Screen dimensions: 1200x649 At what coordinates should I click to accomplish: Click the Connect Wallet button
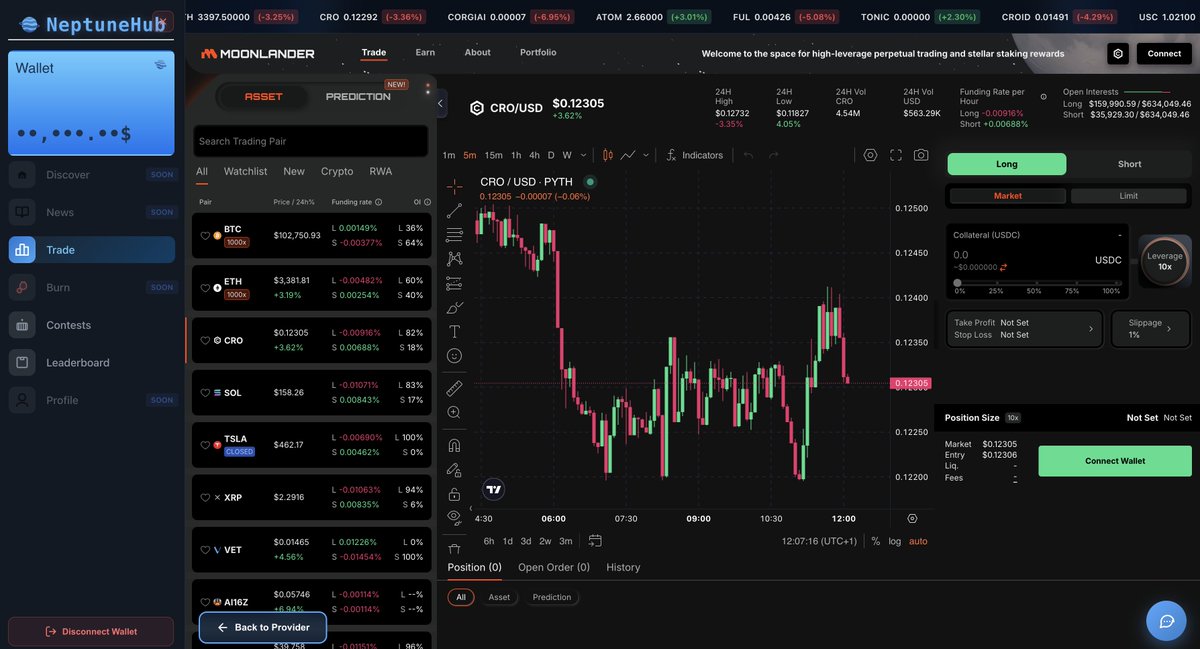coord(1115,461)
